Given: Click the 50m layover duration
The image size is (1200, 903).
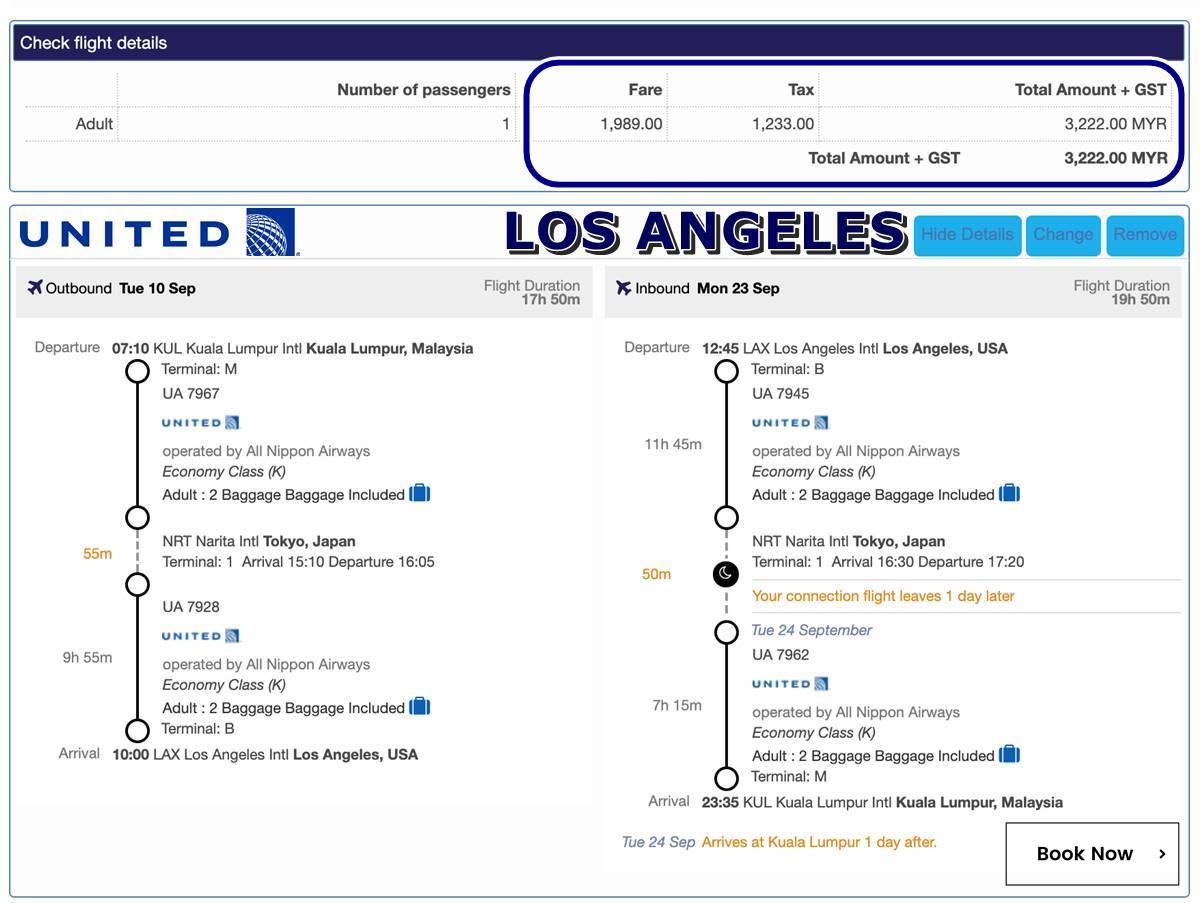Looking at the screenshot, I should click(x=656, y=574).
